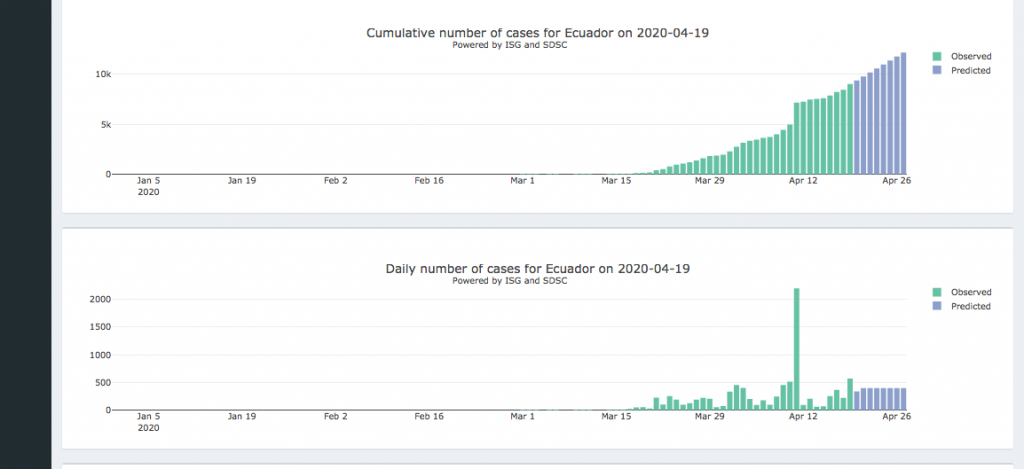Click 'Powered by ISG and SDSC' under cumulative title
This screenshot has width=1024, height=469.
point(510,45)
